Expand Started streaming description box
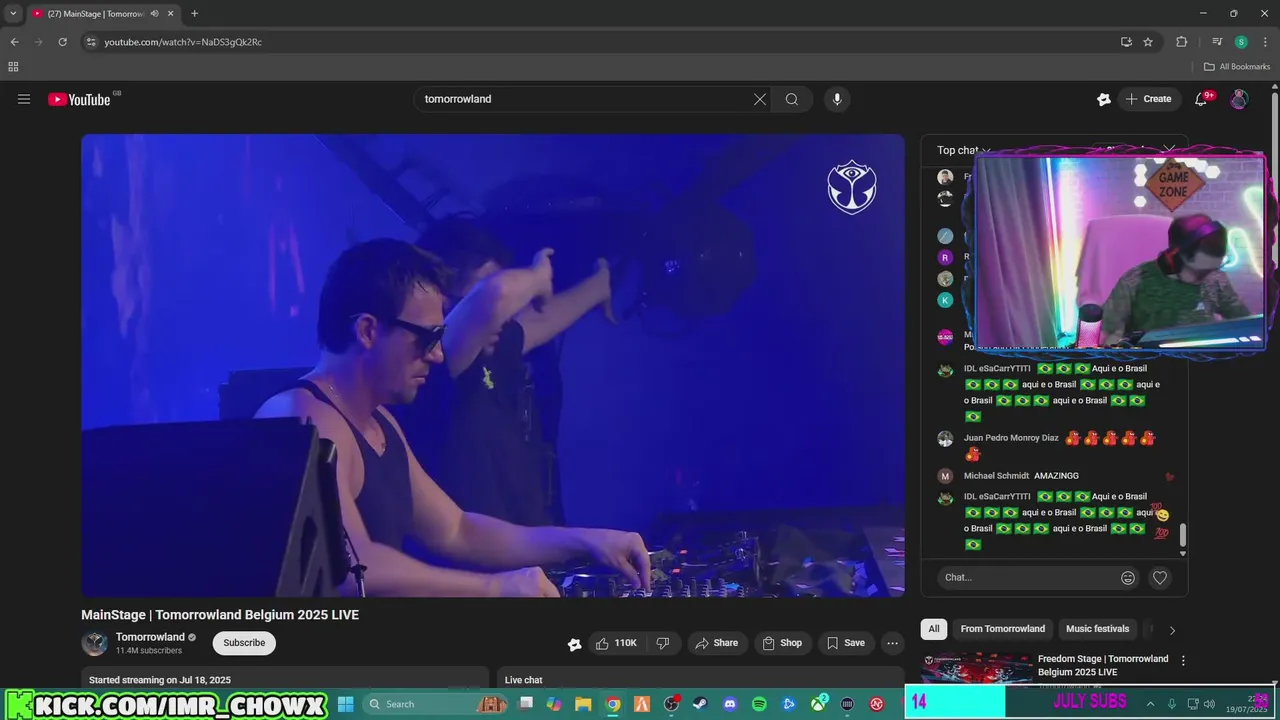Image resolution: width=1280 pixels, height=720 pixels. pyautogui.click(x=285, y=679)
